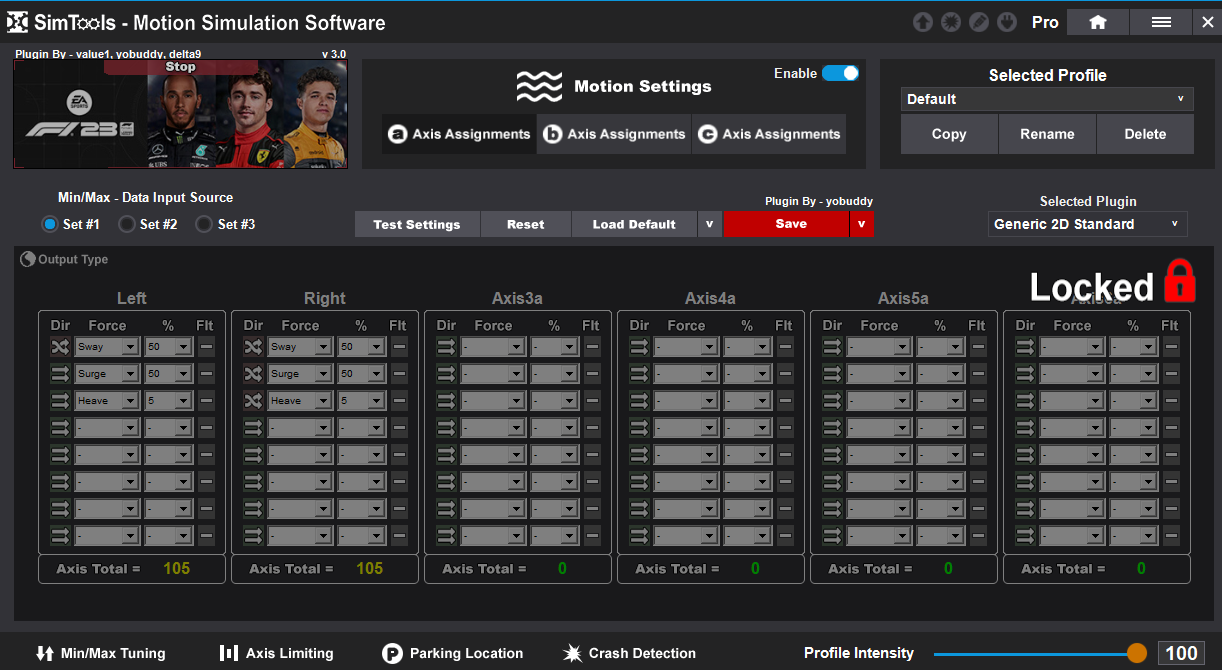Click the Profile Intensity value field
The image size is (1222, 670).
point(1181,653)
